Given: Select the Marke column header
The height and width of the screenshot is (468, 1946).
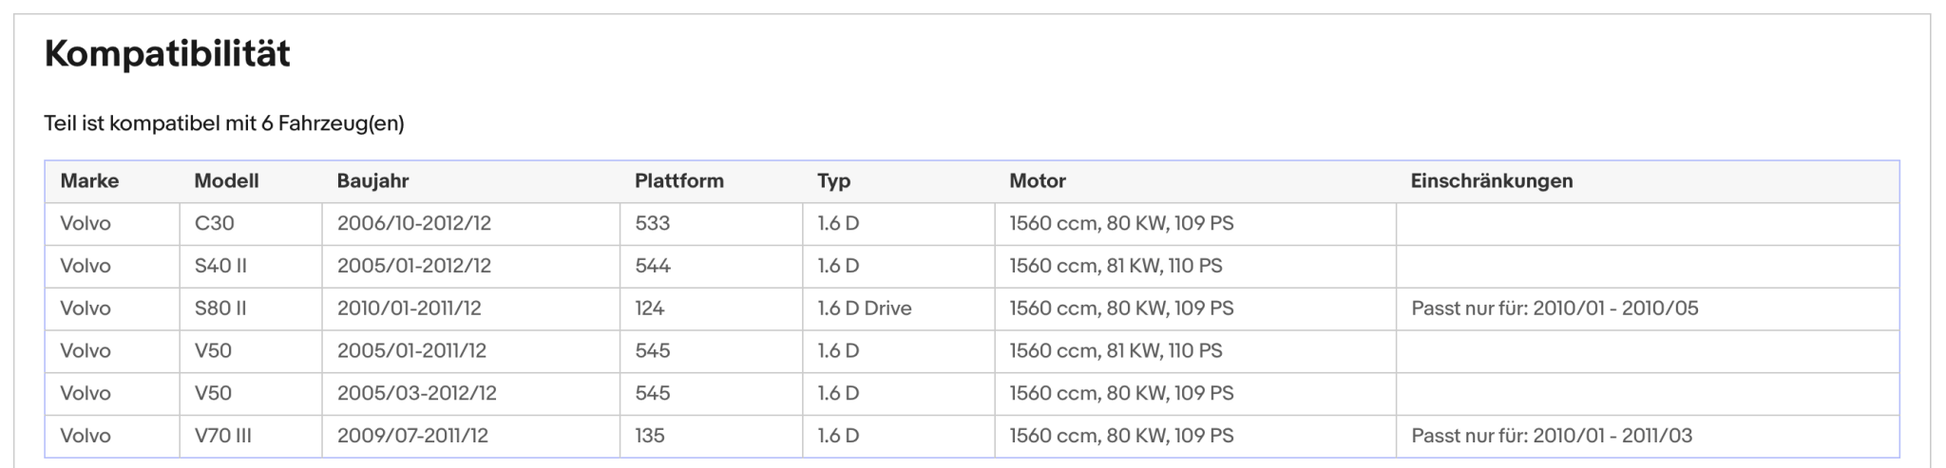Looking at the screenshot, I should tap(89, 181).
